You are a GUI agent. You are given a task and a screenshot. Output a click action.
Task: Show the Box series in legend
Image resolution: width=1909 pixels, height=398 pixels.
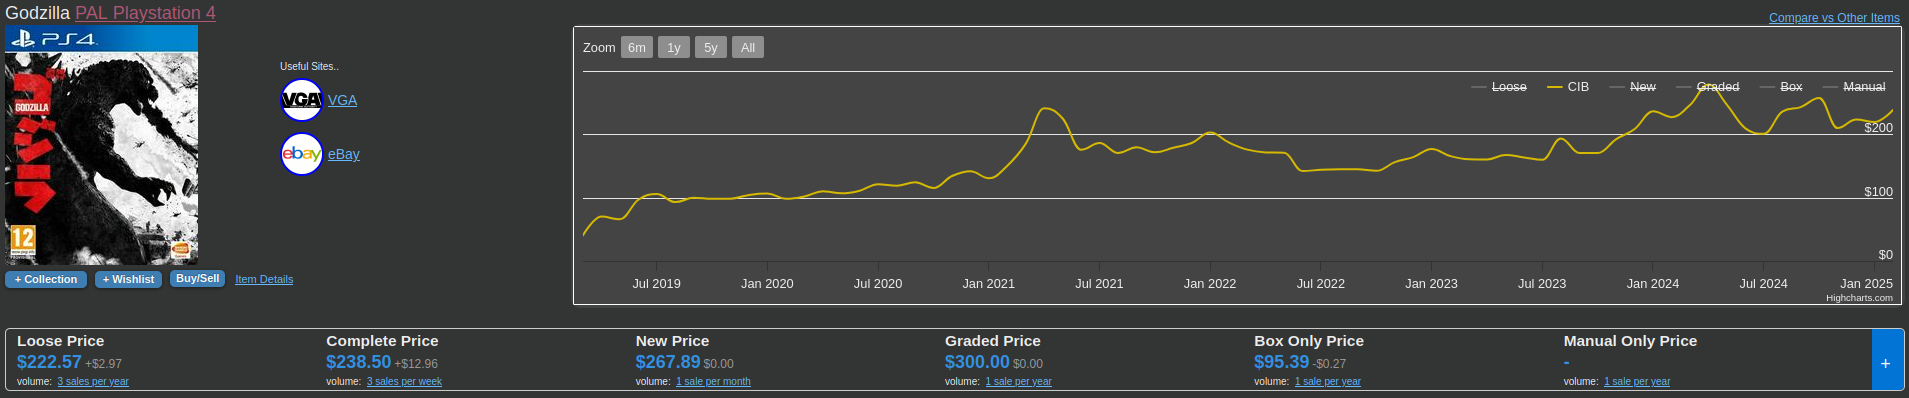pos(1781,87)
